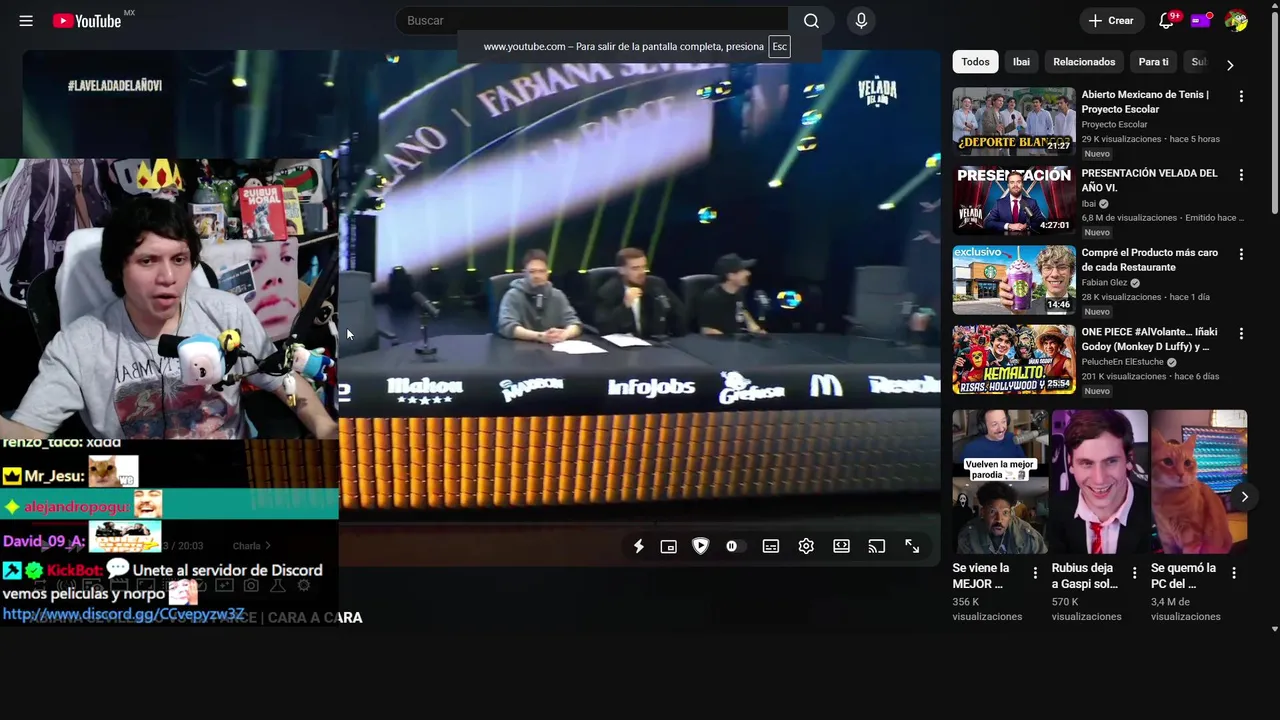
Task: Select the Todos filter chip
Action: pyautogui.click(x=975, y=62)
